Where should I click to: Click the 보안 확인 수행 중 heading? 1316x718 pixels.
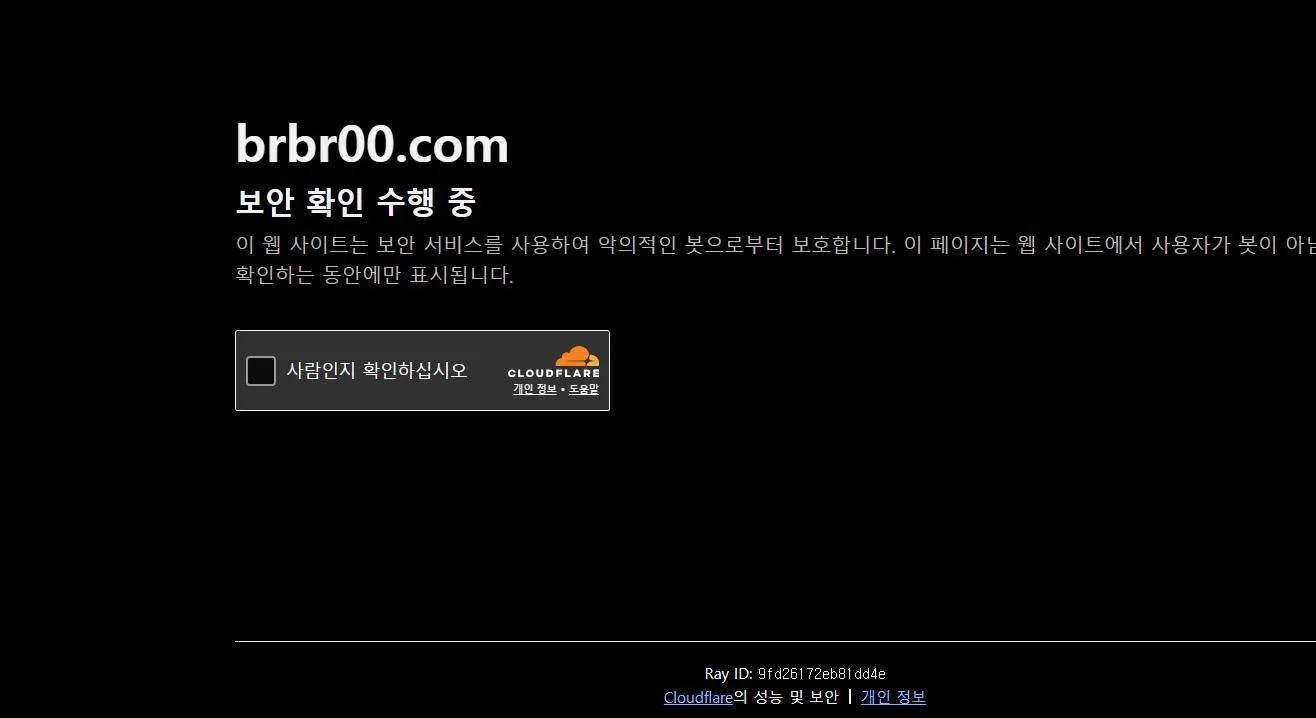tap(355, 202)
